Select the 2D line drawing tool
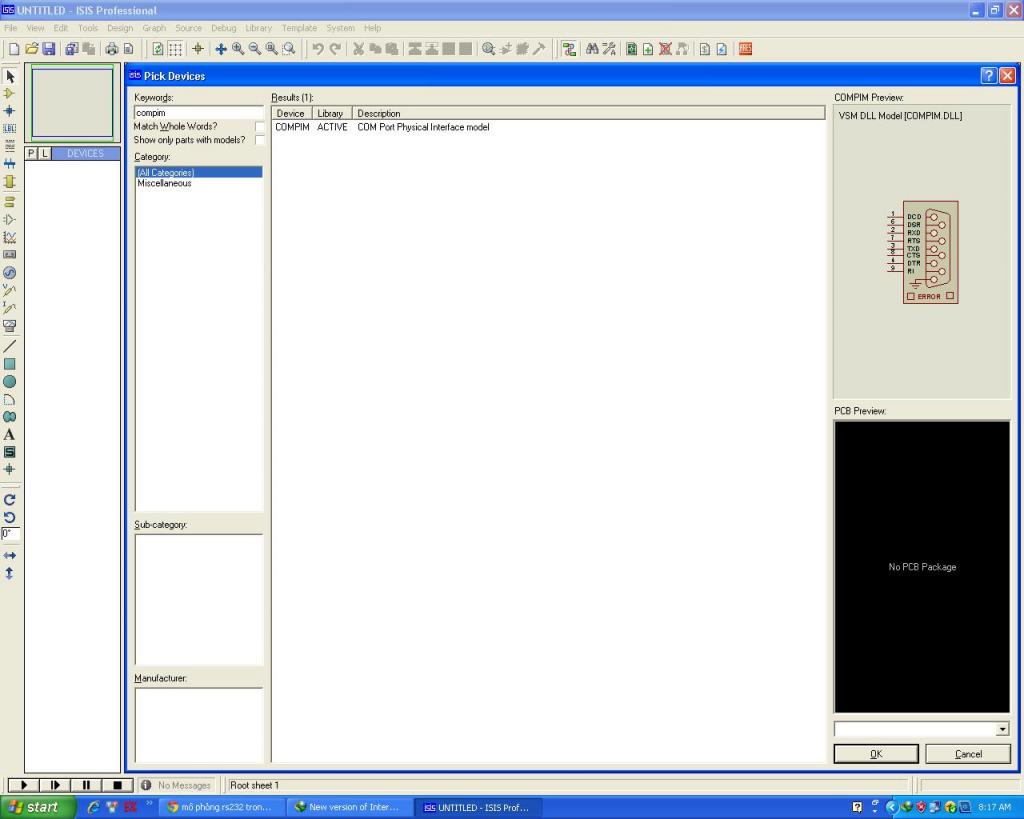The width and height of the screenshot is (1024, 819). pos(10,346)
